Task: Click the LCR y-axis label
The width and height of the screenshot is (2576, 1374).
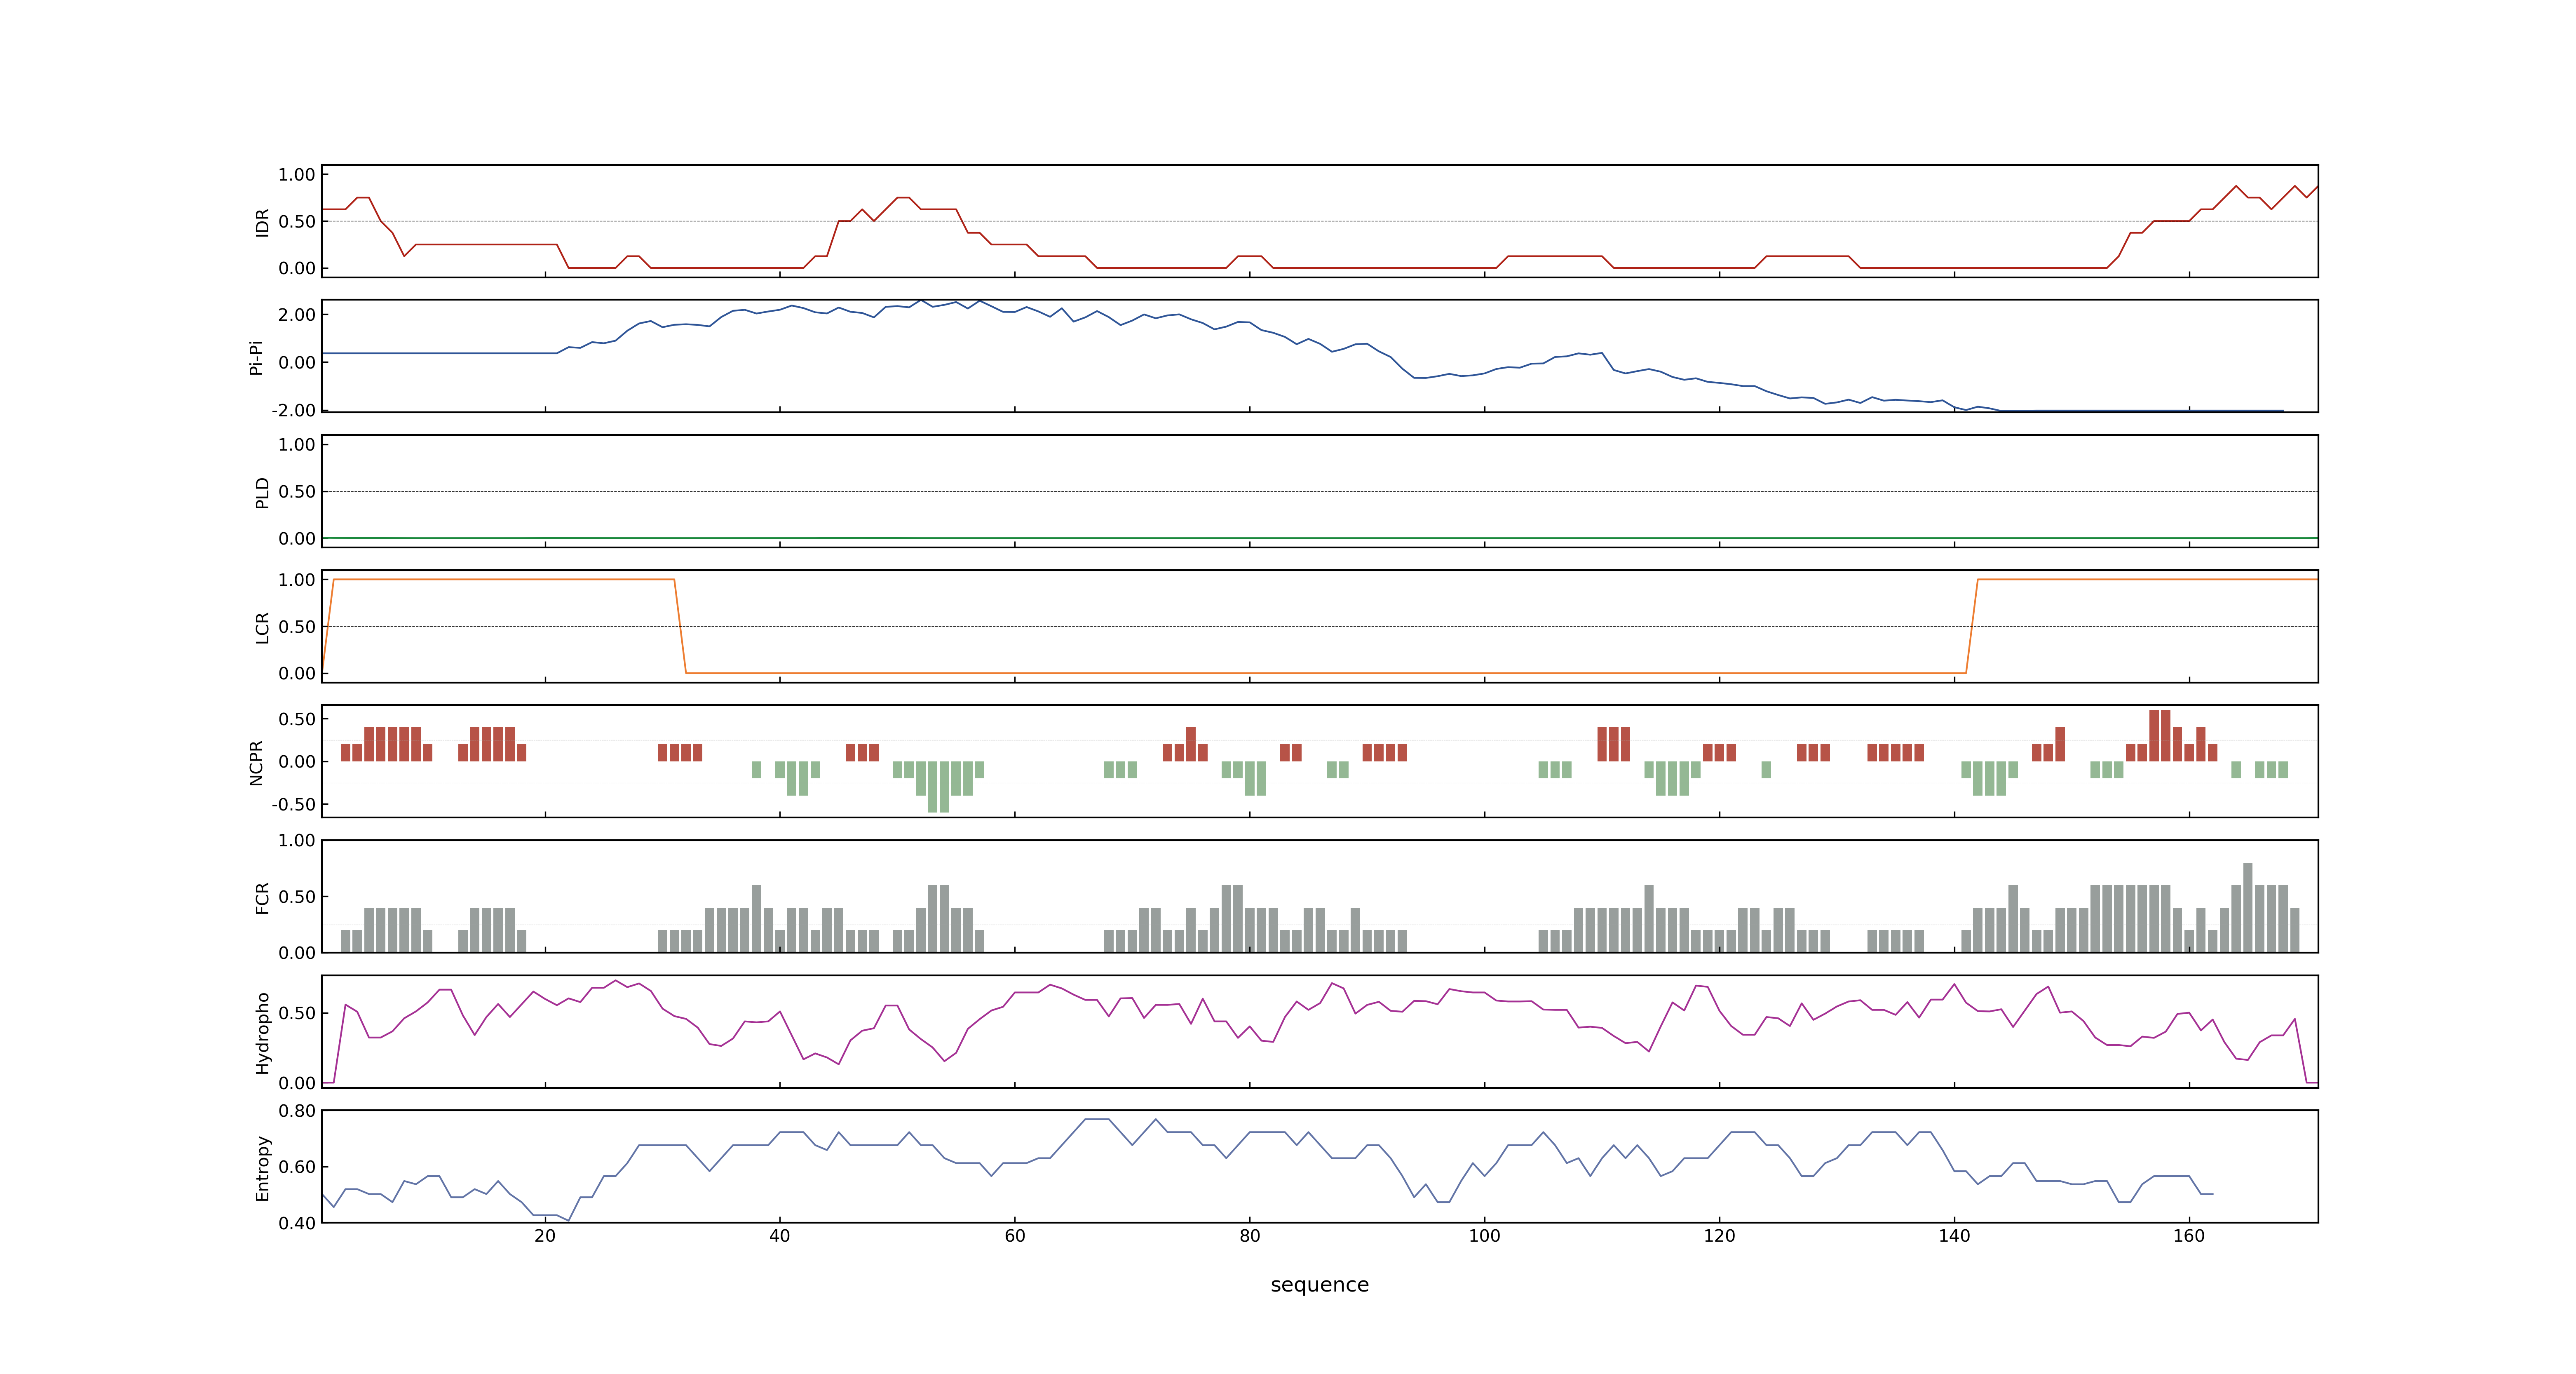Action: (x=262, y=627)
